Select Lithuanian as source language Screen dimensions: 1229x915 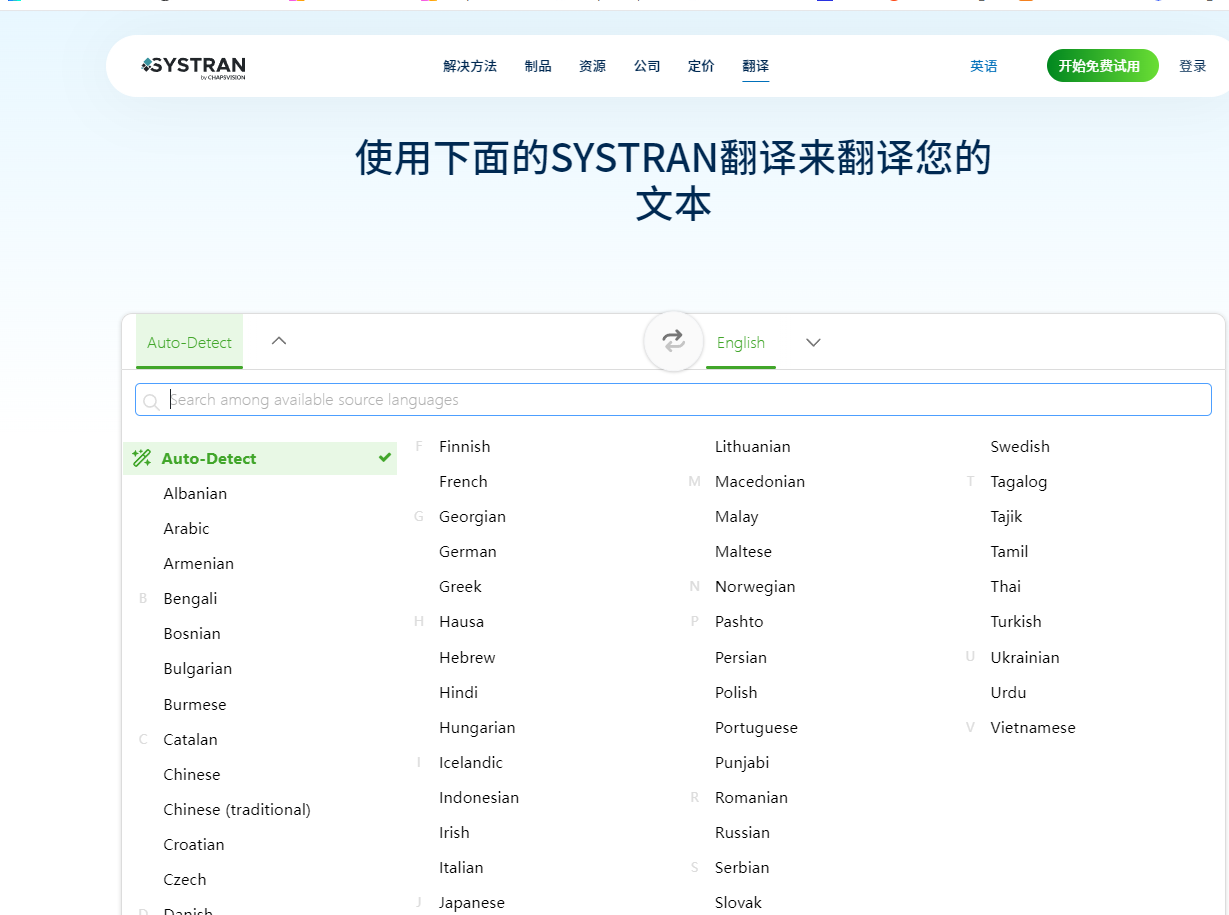tap(753, 446)
